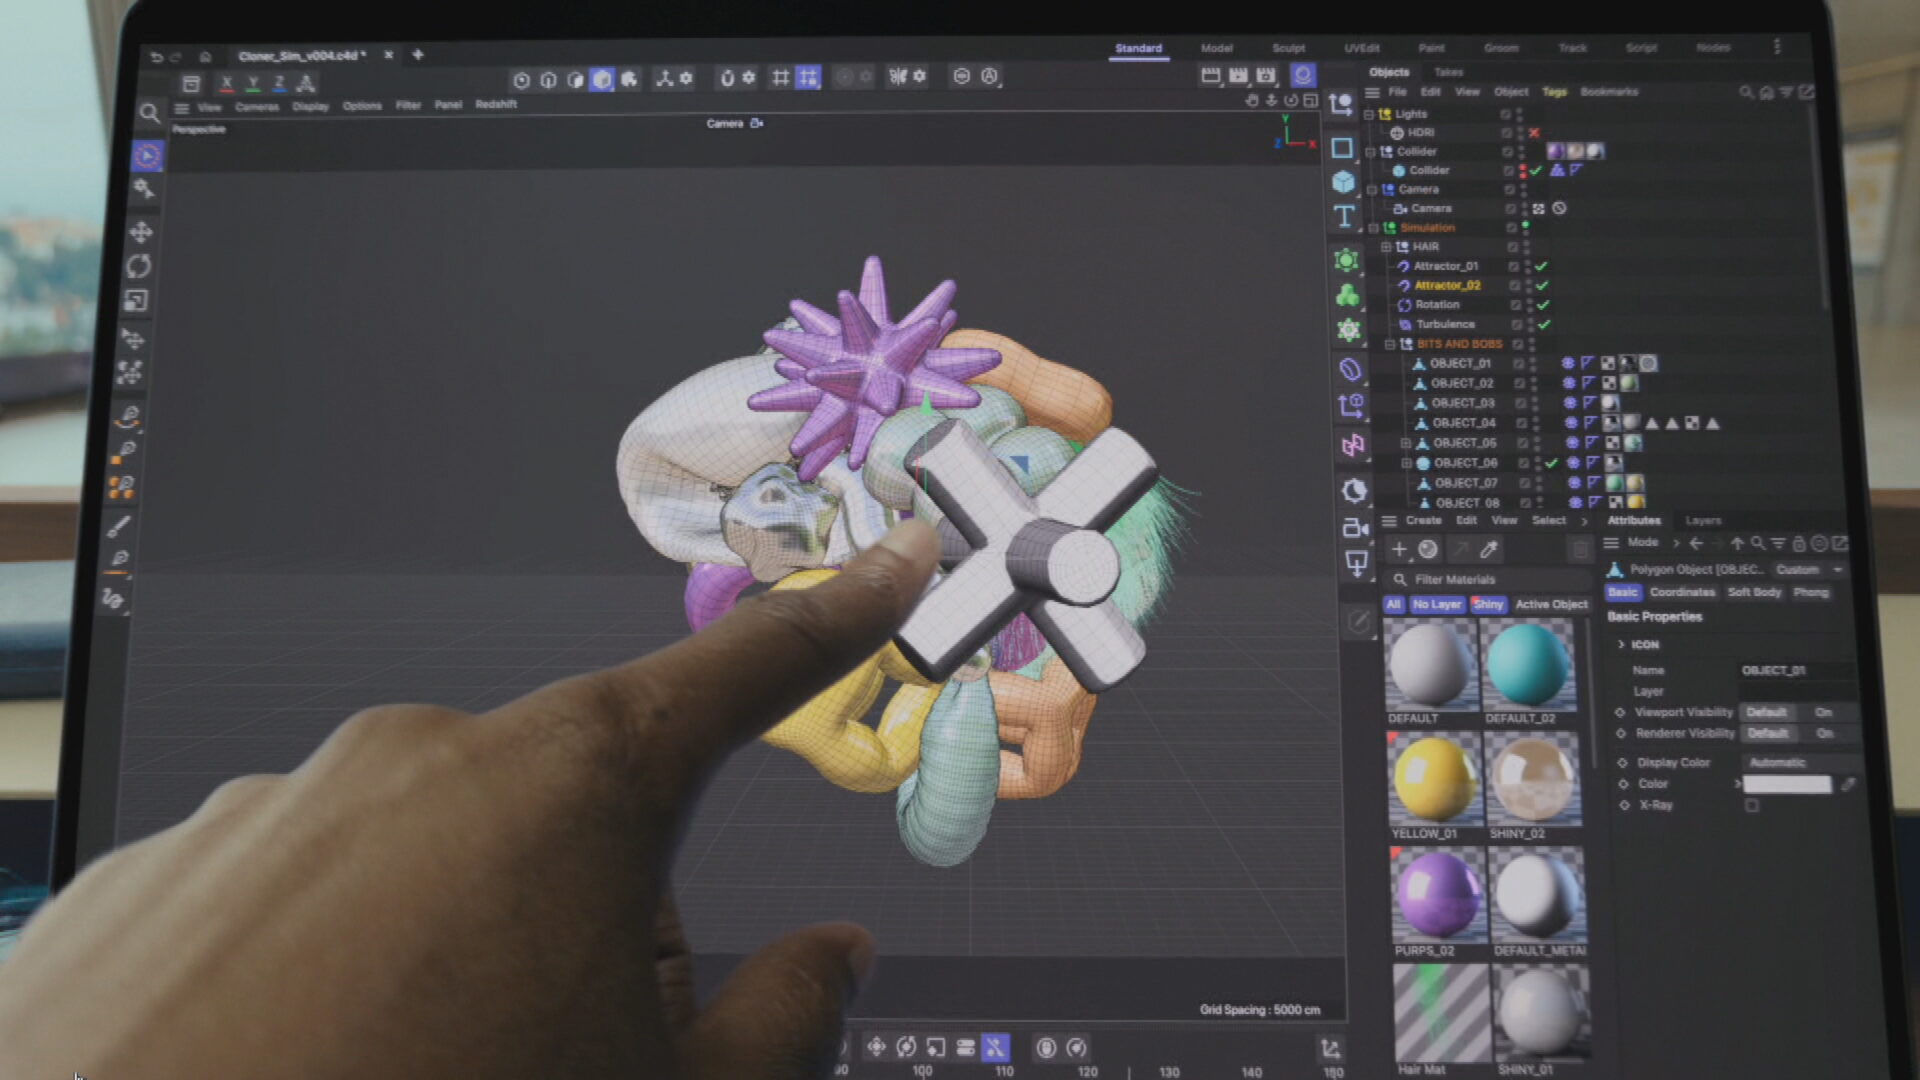Open the Objects panel search icon

1746,92
